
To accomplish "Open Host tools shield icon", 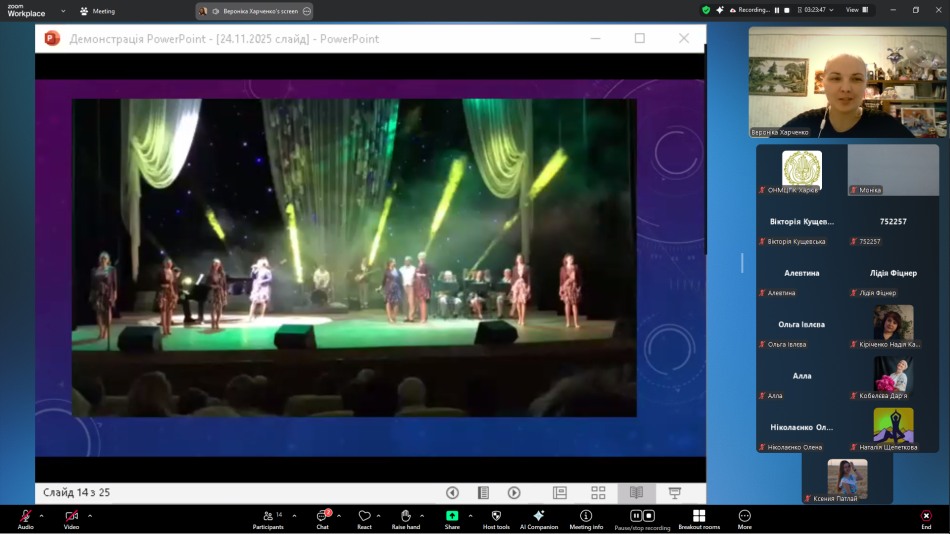I will 496,518.
